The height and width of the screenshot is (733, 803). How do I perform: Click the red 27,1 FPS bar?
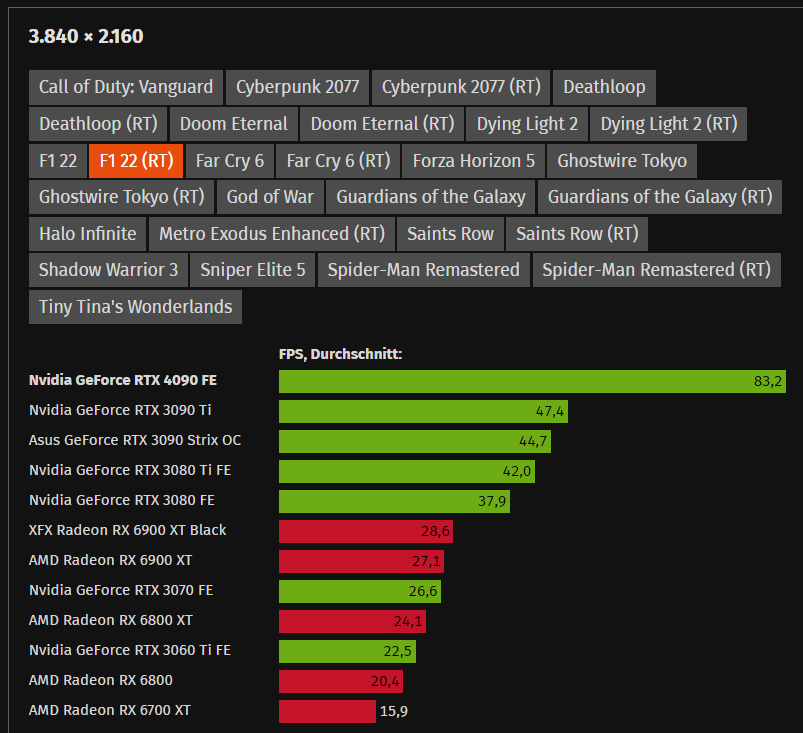[361, 561]
